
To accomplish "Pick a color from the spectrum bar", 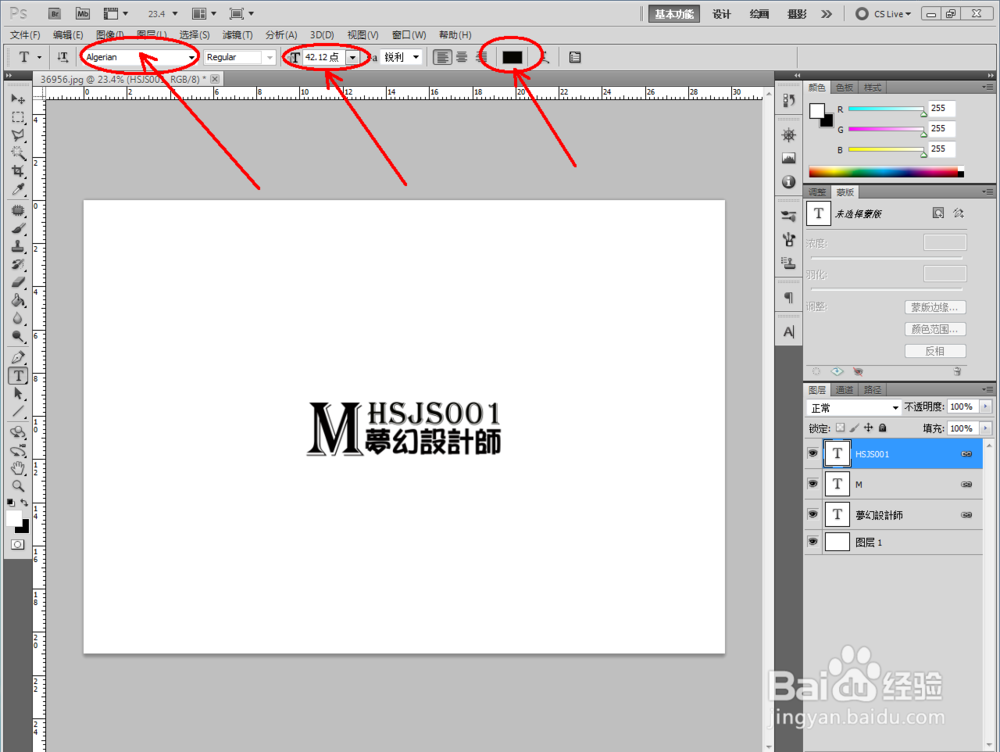I will 886,172.
